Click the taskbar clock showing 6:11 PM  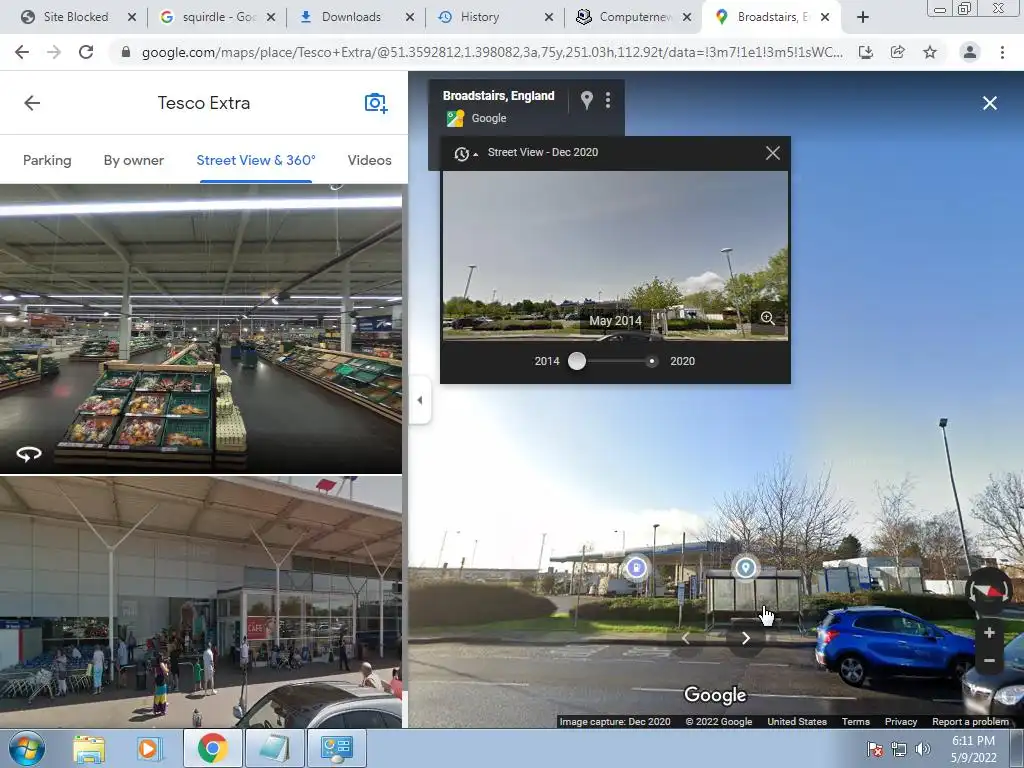tap(974, 749)
